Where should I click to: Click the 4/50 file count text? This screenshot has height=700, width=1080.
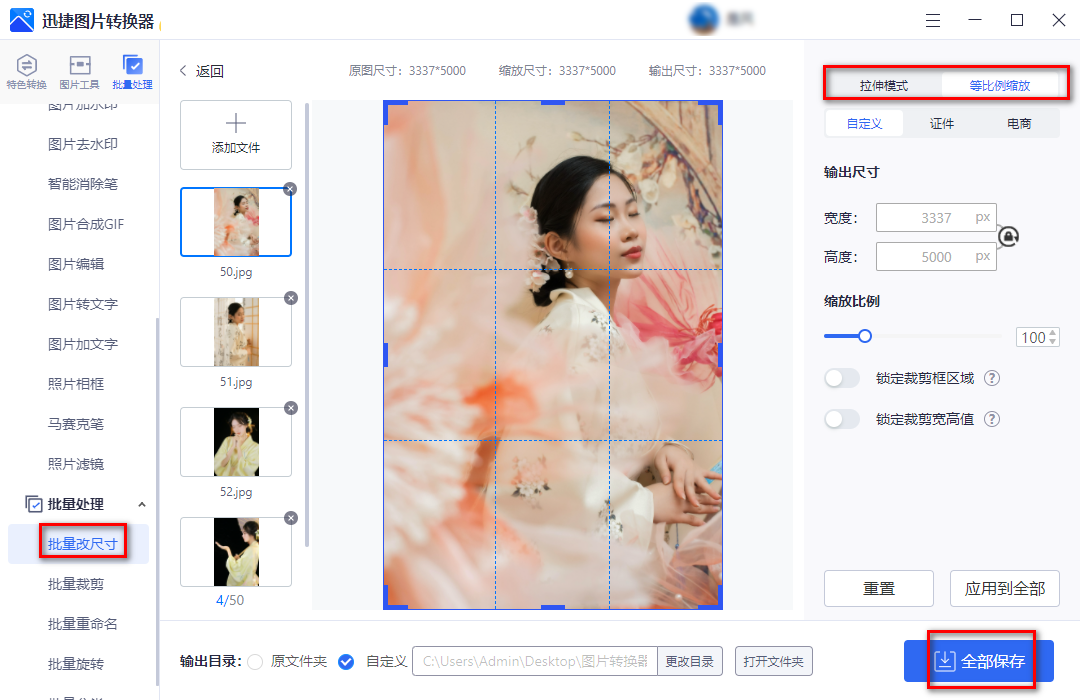click(230, 600)
